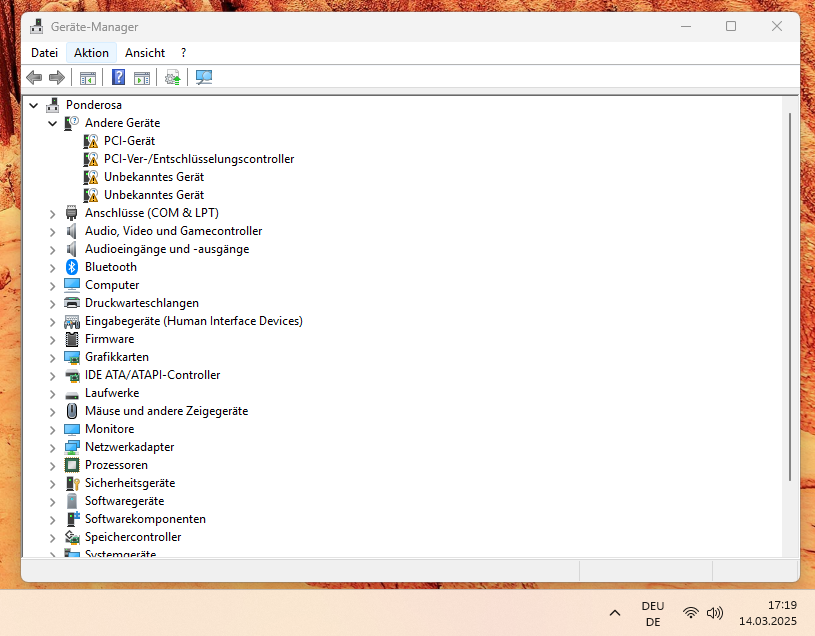Select the Druckwarteschlangen label
815x636 pixels.
coord(142,303)
